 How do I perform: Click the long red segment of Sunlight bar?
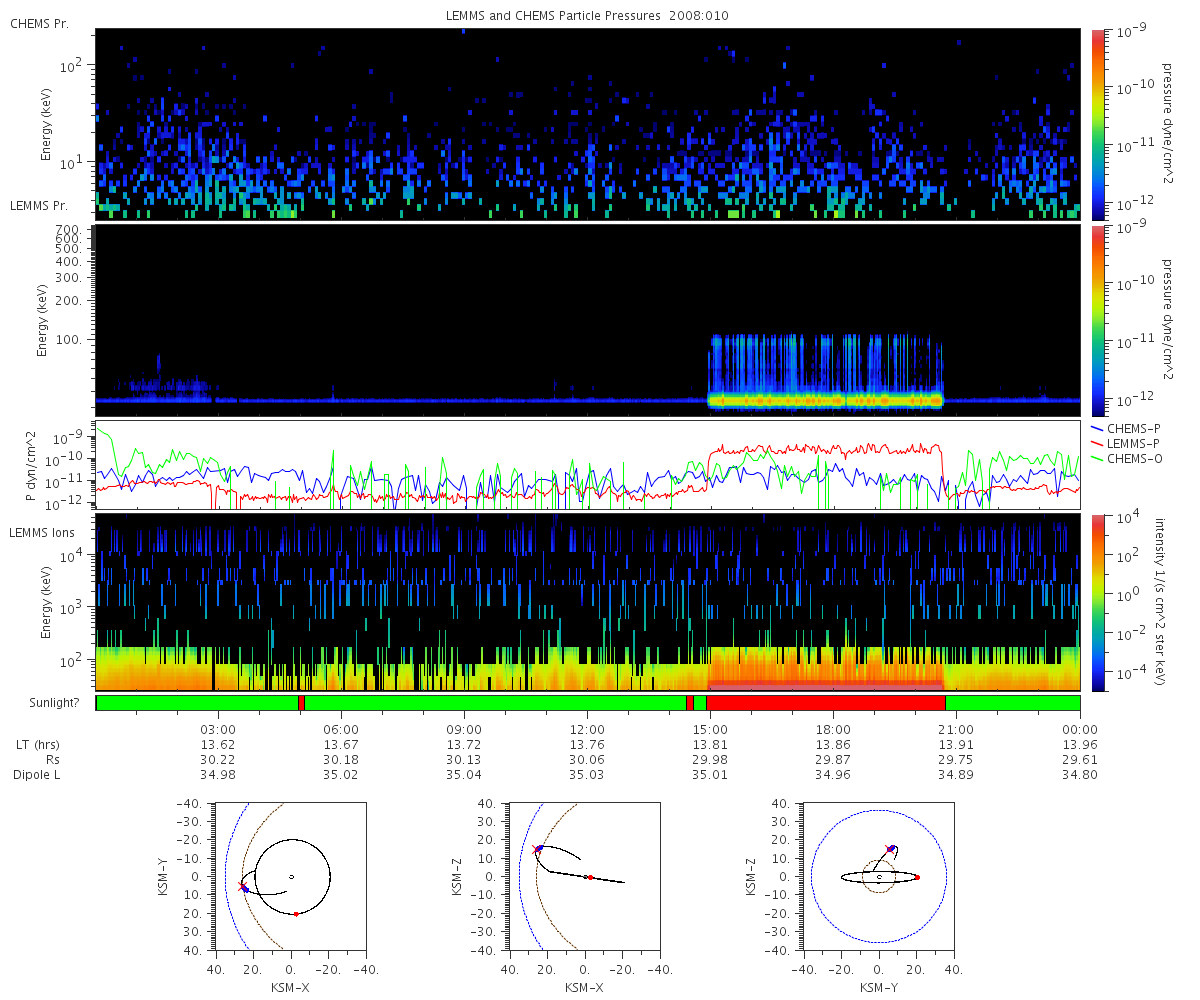[x=826, y=703]
